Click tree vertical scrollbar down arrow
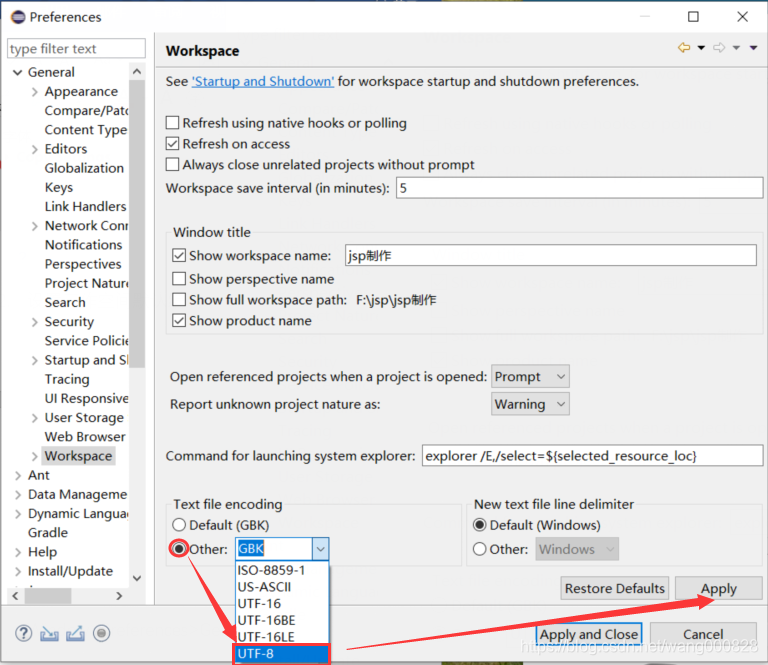The image size is (768, 665). [x=137, y=578]
